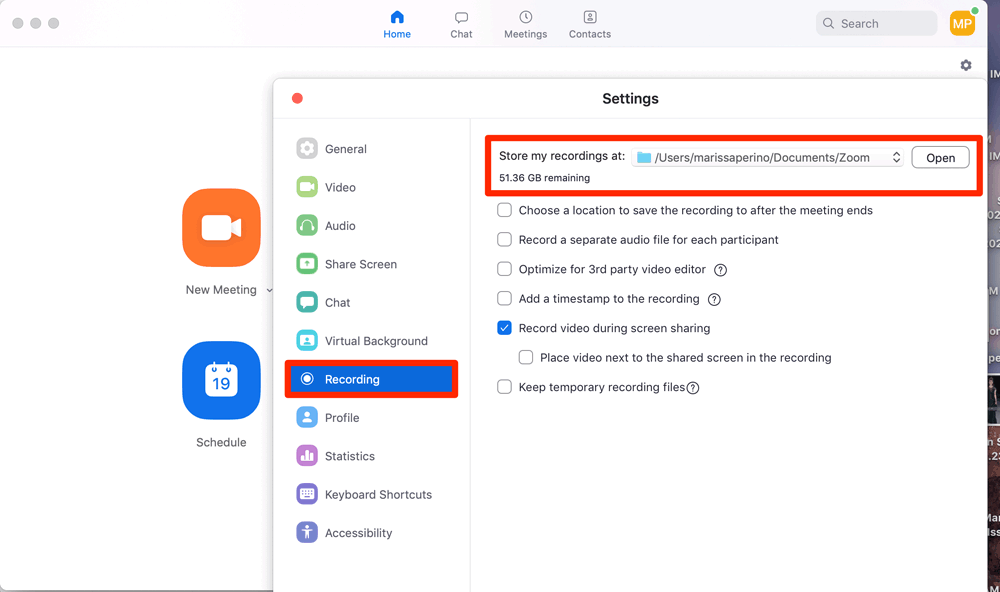Click the Open button for recordings folder

940,158
